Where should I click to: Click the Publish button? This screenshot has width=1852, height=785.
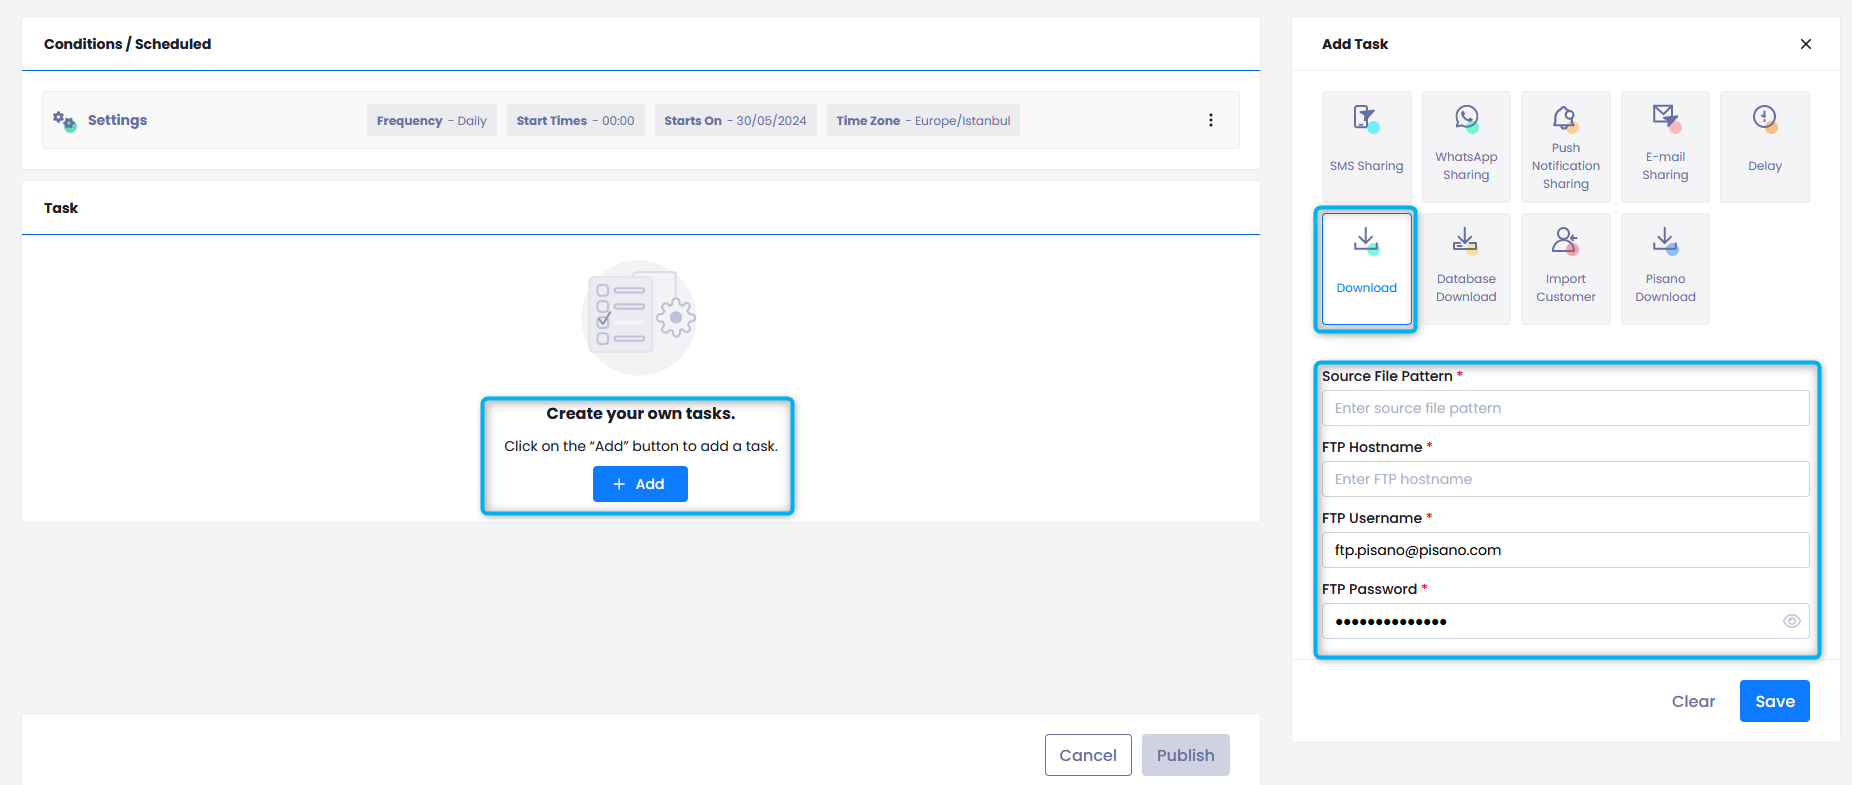tap(1185, 755)
